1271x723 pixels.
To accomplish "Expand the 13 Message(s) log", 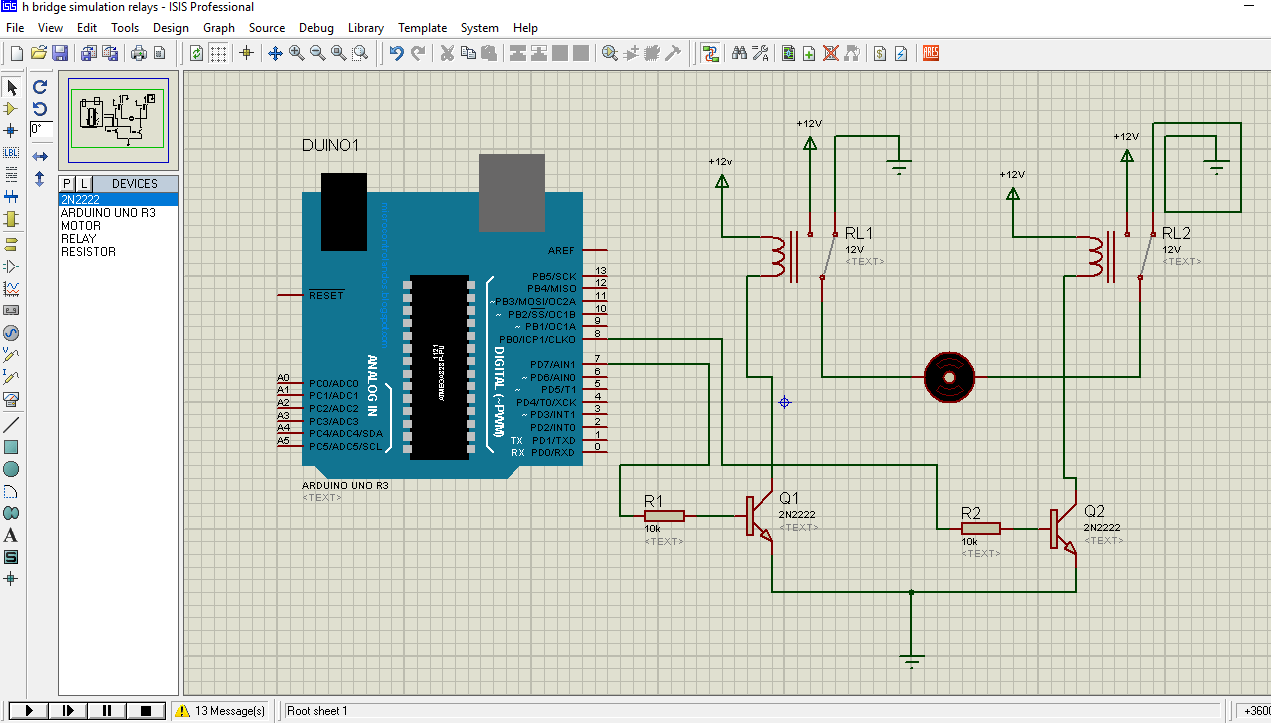I will tap(220, 710).
